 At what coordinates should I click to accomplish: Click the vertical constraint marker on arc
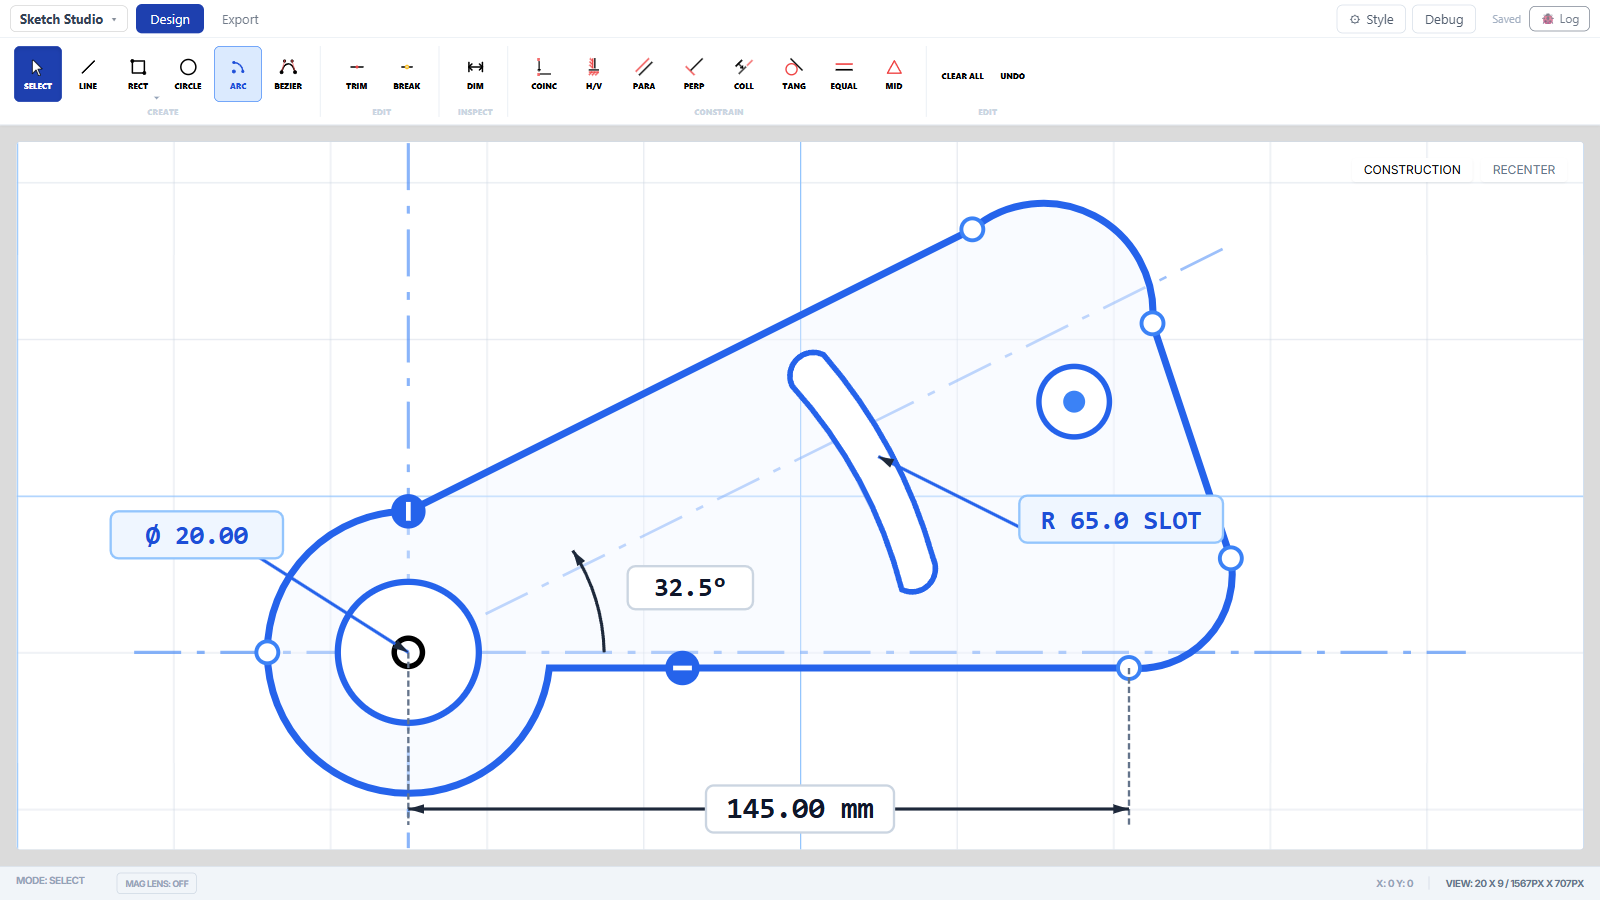click(408, 511)
